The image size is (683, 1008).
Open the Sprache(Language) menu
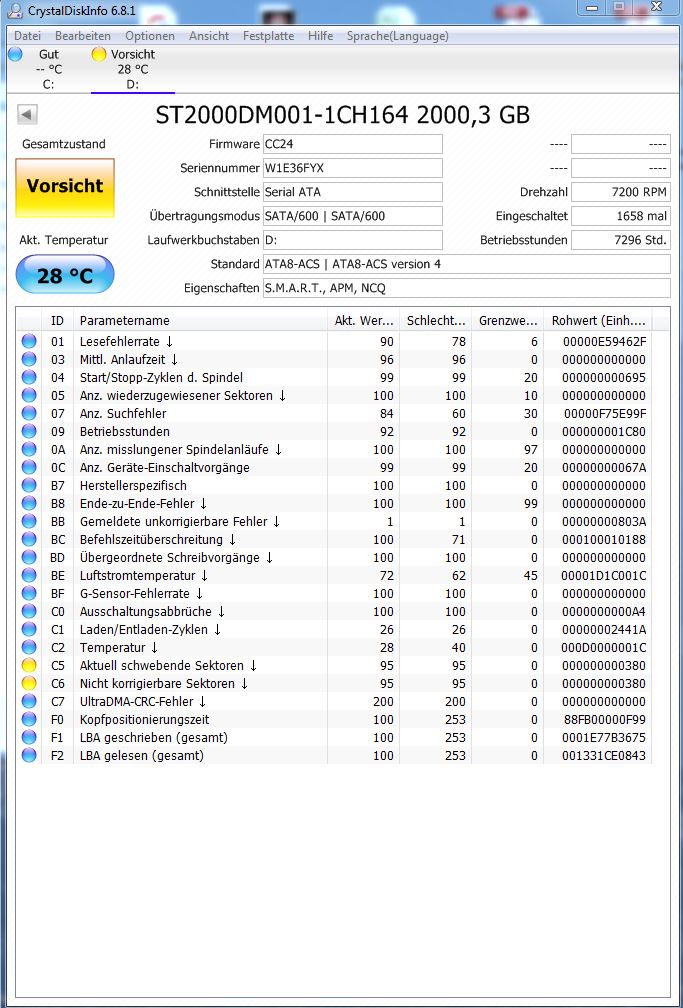click(x=397, y=36)
